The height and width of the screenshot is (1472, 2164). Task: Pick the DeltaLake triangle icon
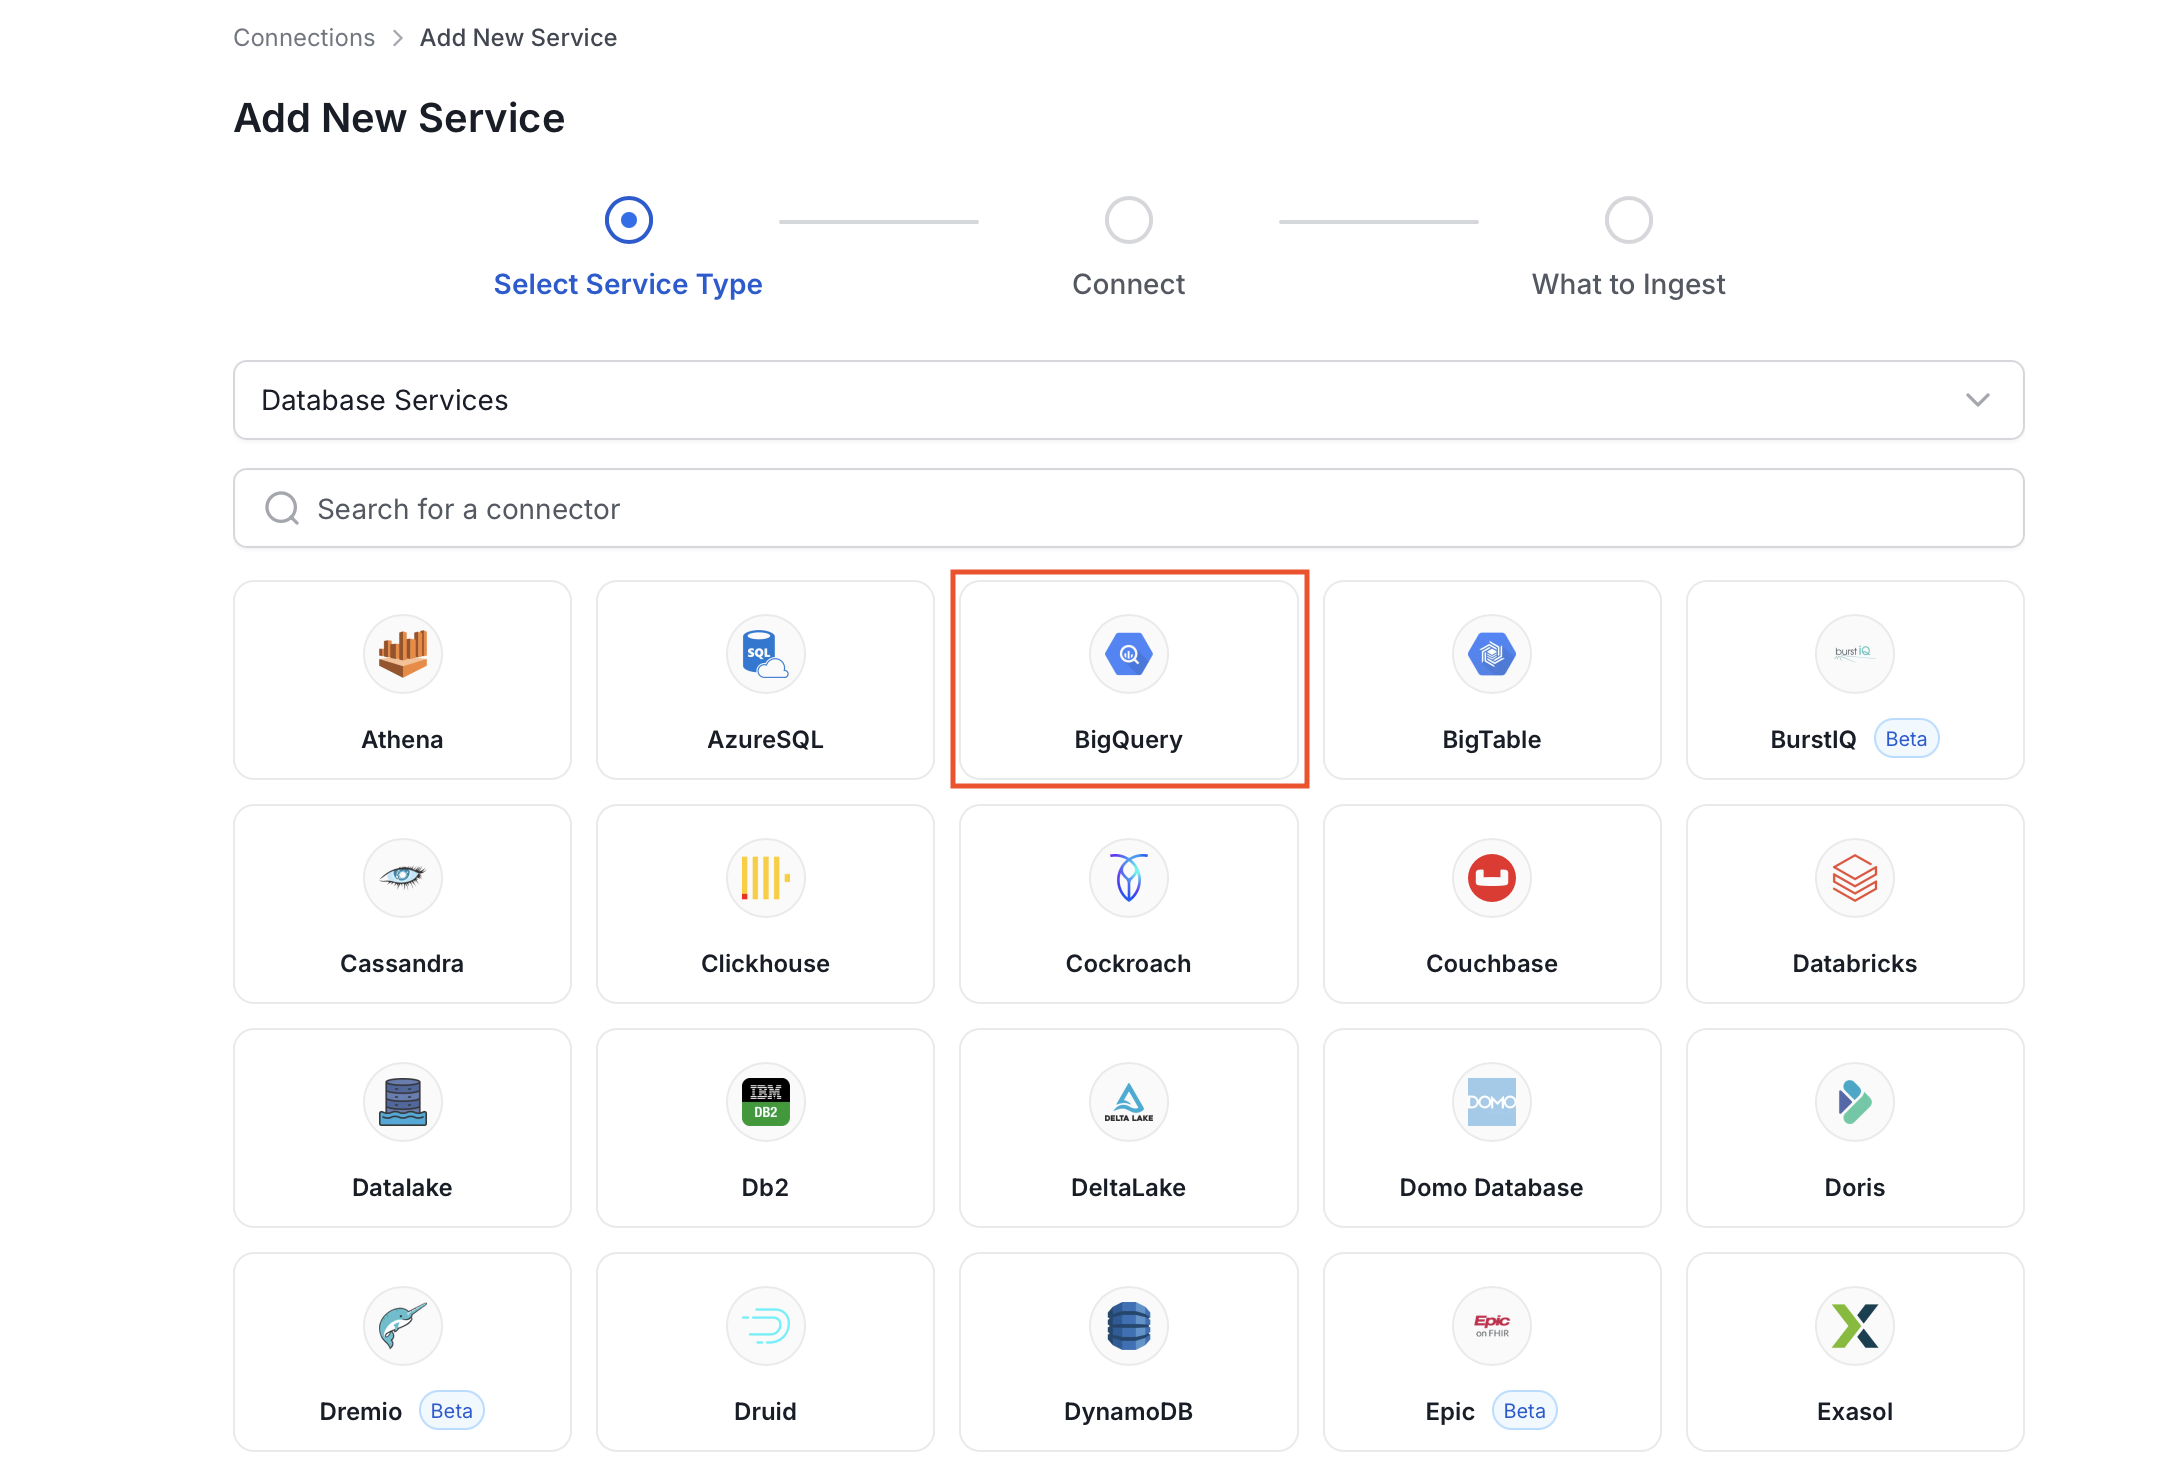point(1129,1102)
